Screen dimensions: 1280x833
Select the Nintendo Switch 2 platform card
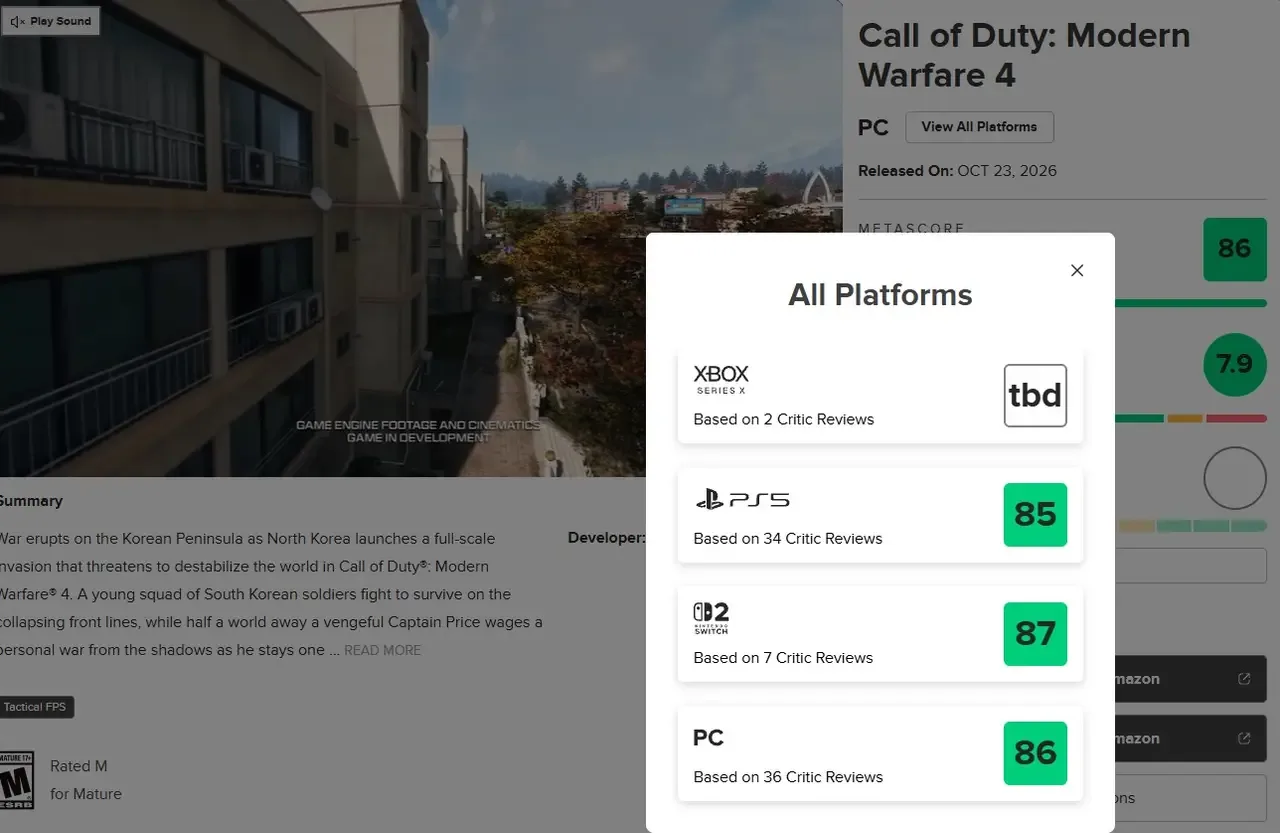tap(880, 634)
